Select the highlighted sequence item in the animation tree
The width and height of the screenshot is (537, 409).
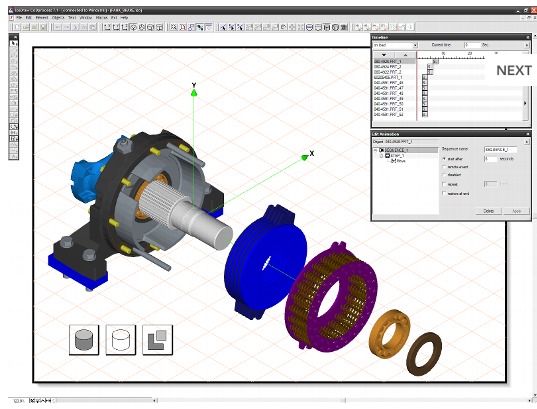[408, 150]
